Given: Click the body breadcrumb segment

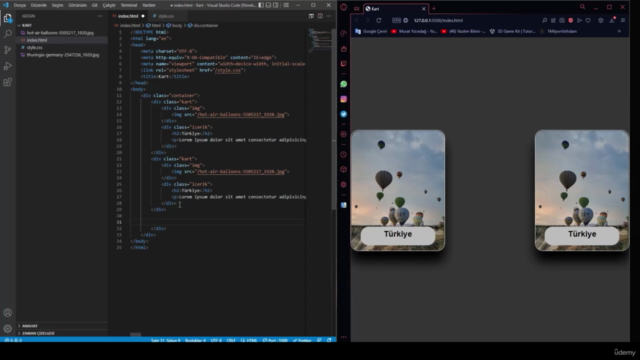Looking at the screenshot, I should pos(174,25).
